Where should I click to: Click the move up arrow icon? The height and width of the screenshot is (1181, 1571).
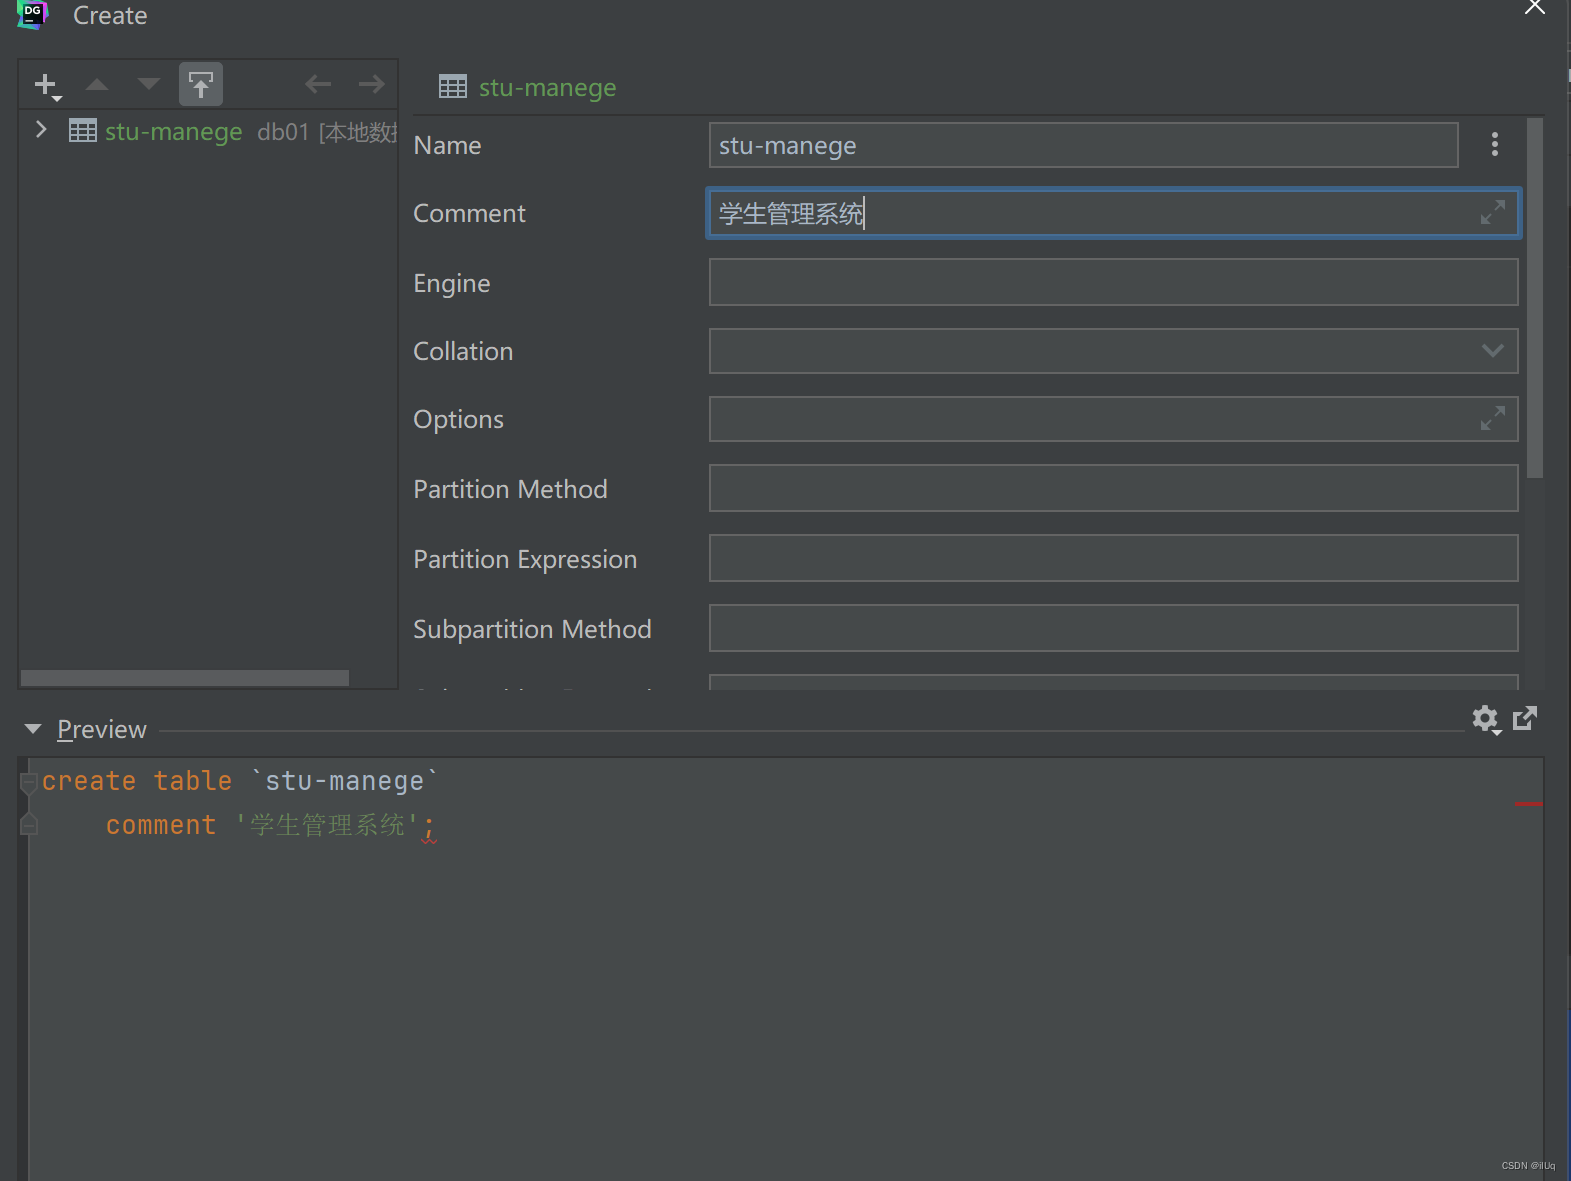point(97,85)
